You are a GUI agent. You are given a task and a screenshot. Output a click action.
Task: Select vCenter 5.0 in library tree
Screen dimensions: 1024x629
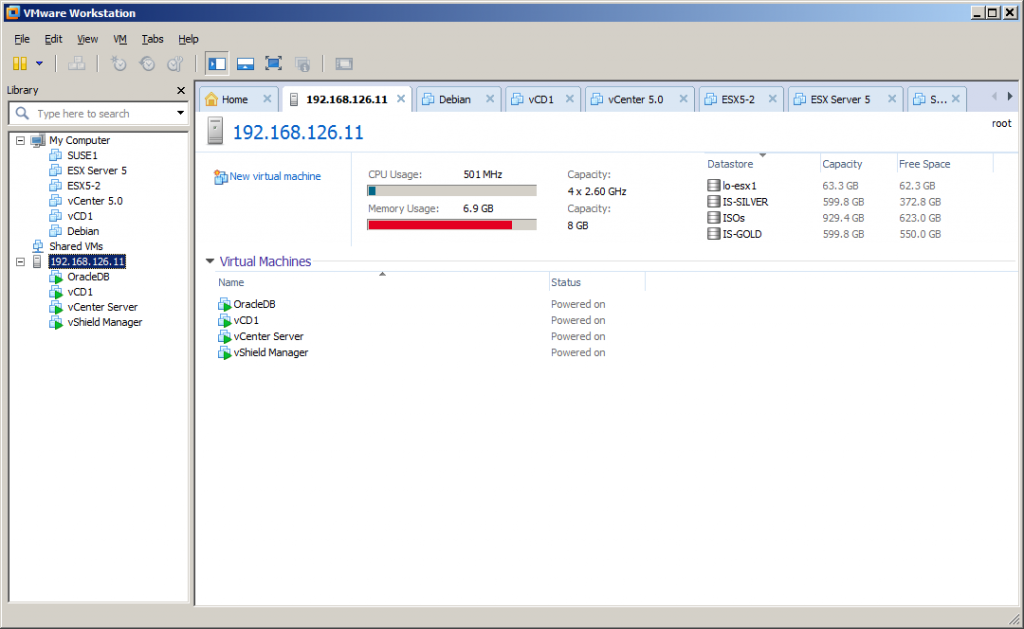tap(95, 201)
